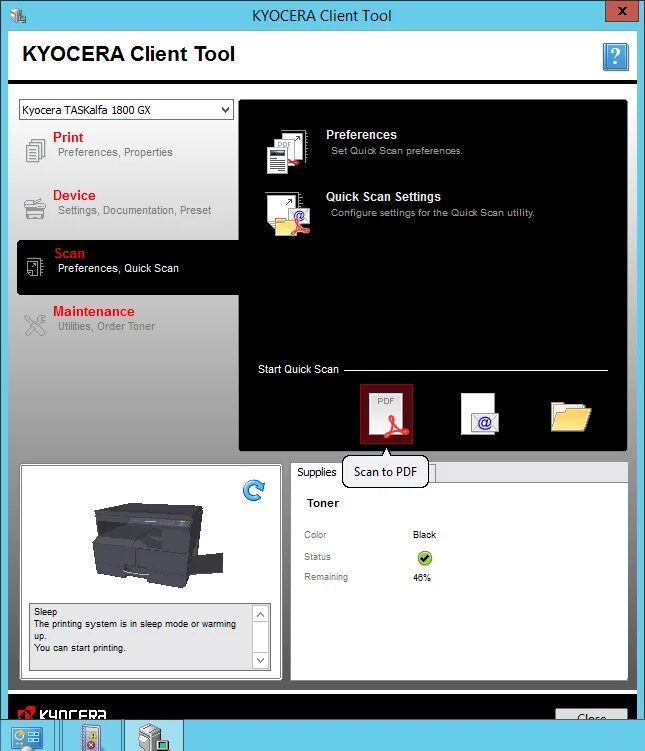Open the Maintenance section
This screenshot has width=645, height=751.
tap(128, 324)
